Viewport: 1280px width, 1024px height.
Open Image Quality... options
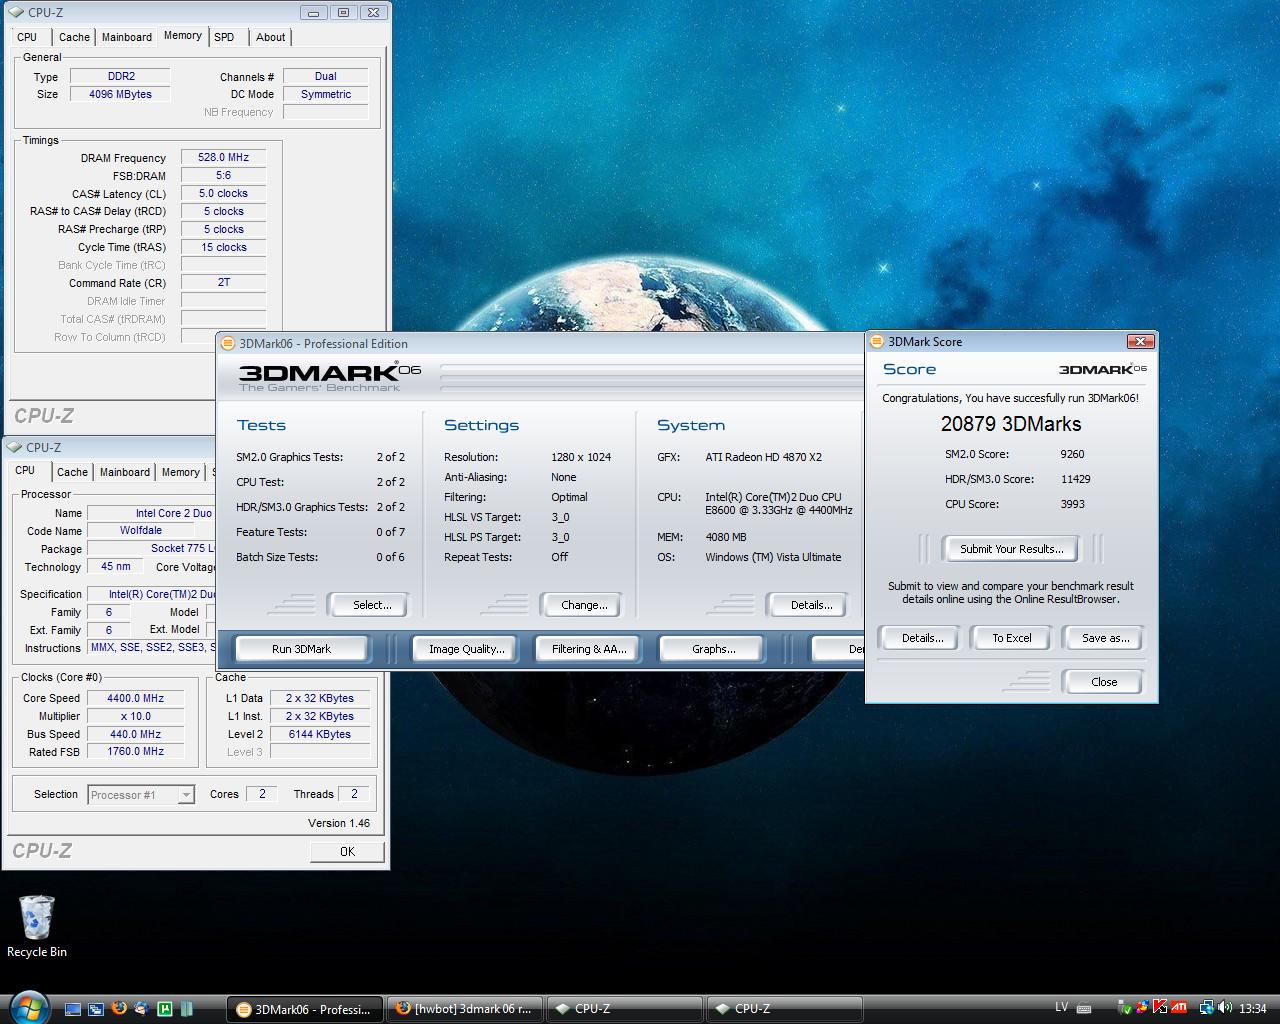click(x=466, y=649)
